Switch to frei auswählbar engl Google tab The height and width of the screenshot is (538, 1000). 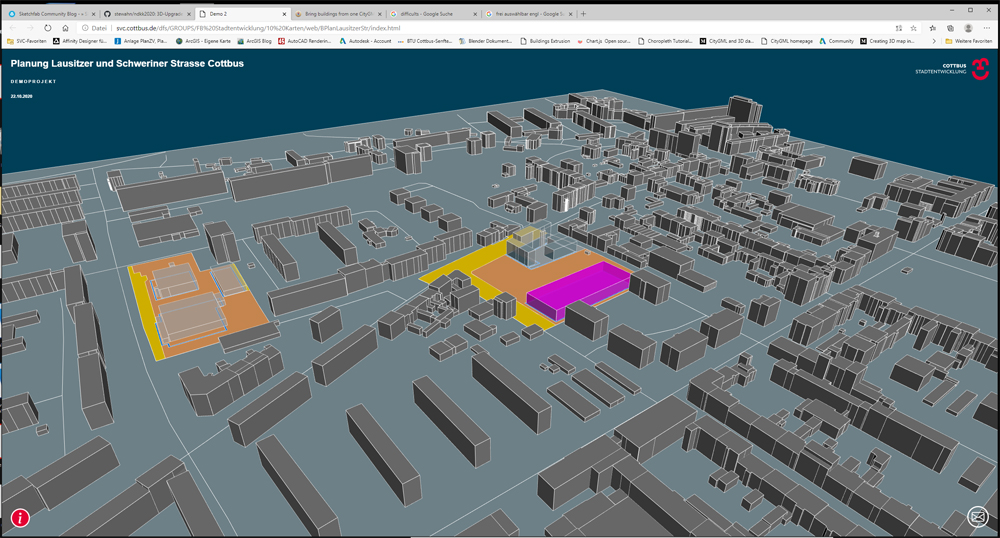pos(528,13)
